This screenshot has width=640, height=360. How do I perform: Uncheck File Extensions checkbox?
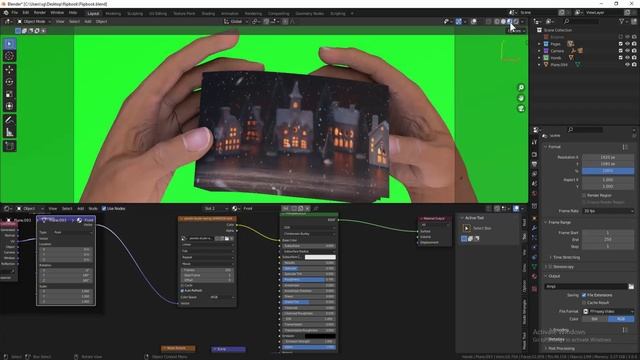click(584, 295)
